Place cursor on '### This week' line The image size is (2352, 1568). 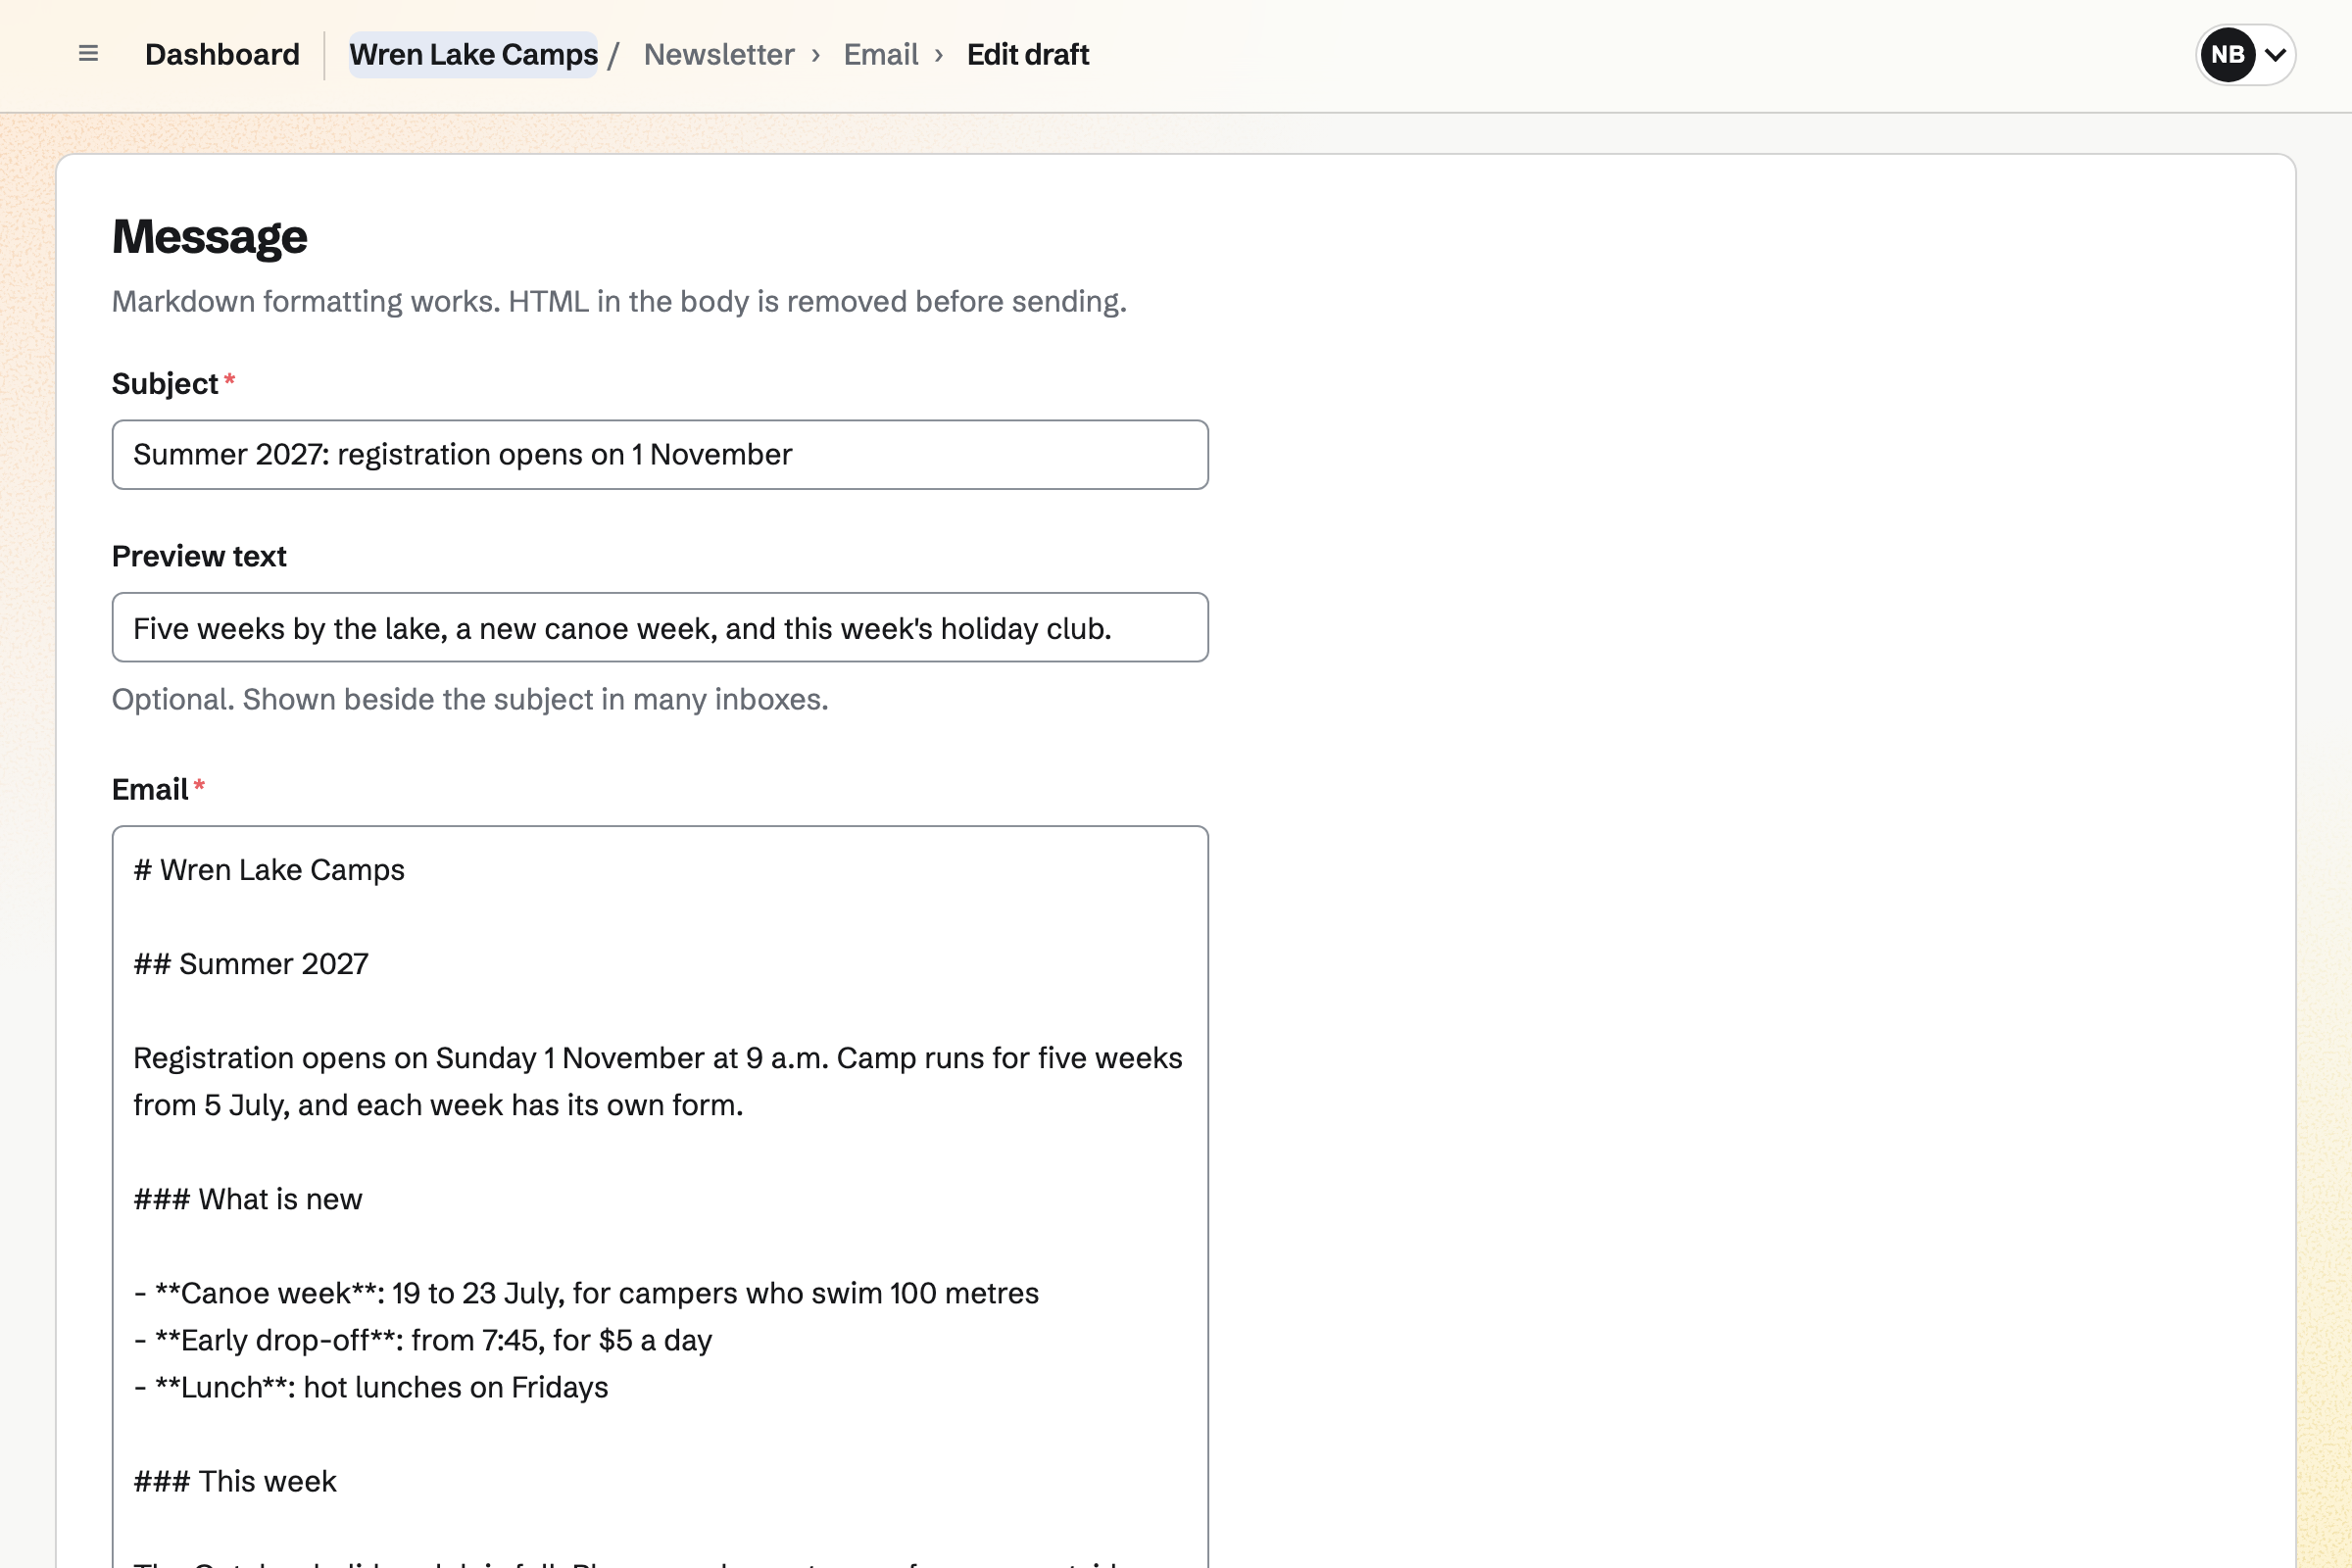235,1481
